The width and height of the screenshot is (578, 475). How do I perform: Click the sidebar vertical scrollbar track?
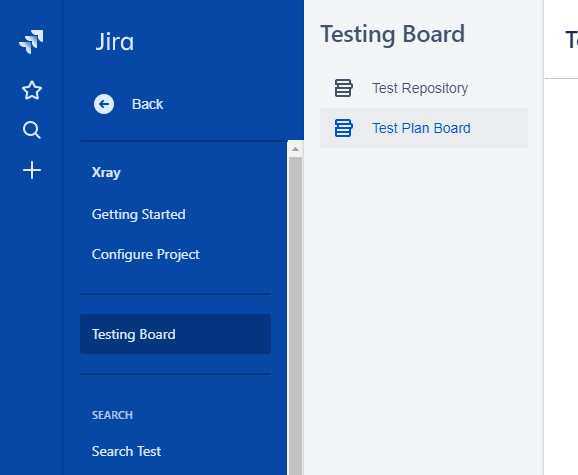click(295, 315)
